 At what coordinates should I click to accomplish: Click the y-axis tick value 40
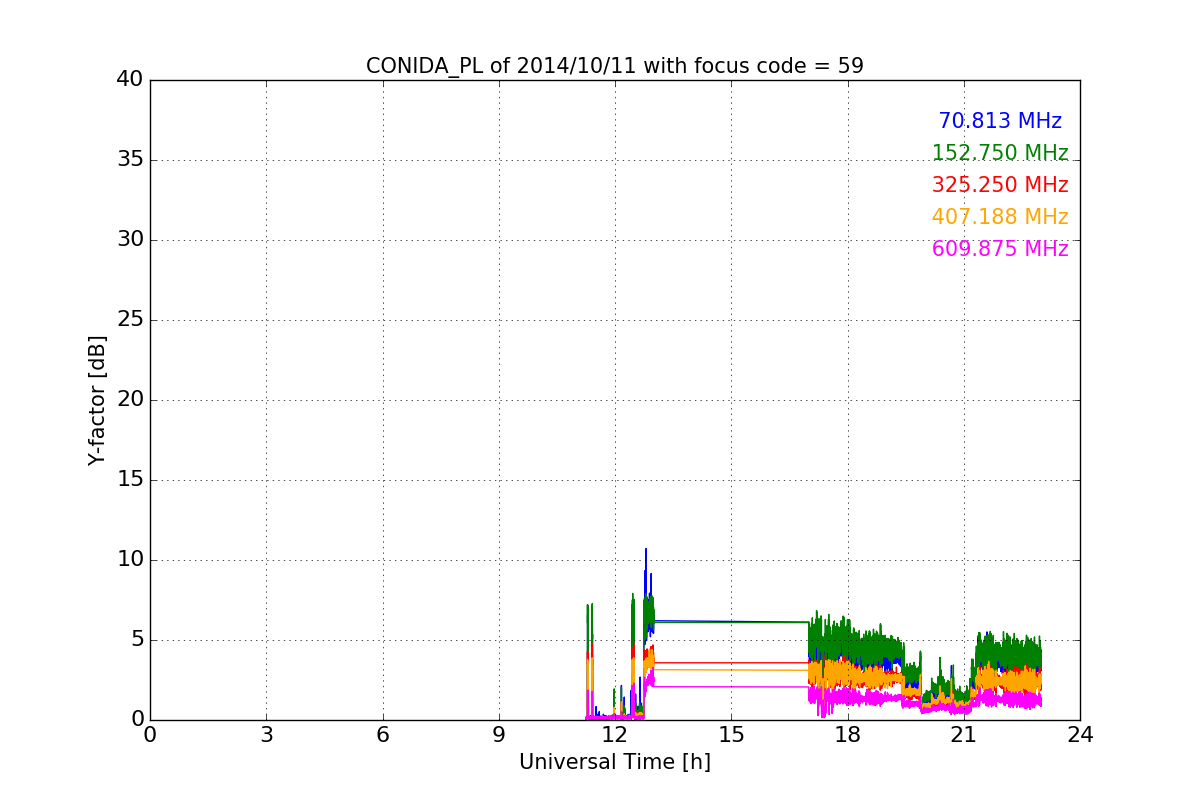click(x=129, y=79)
